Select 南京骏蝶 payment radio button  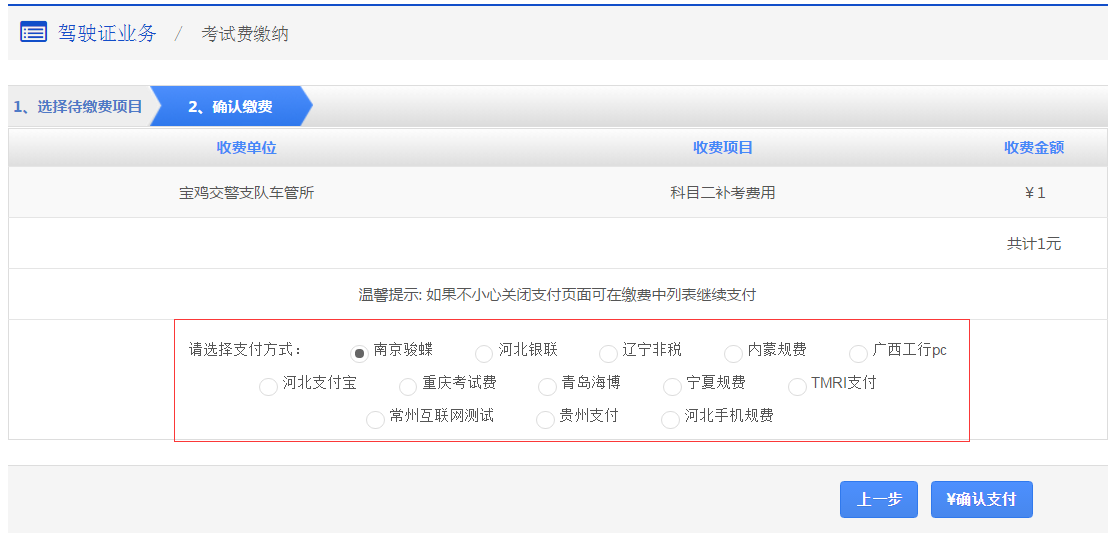tap(359, 353)
